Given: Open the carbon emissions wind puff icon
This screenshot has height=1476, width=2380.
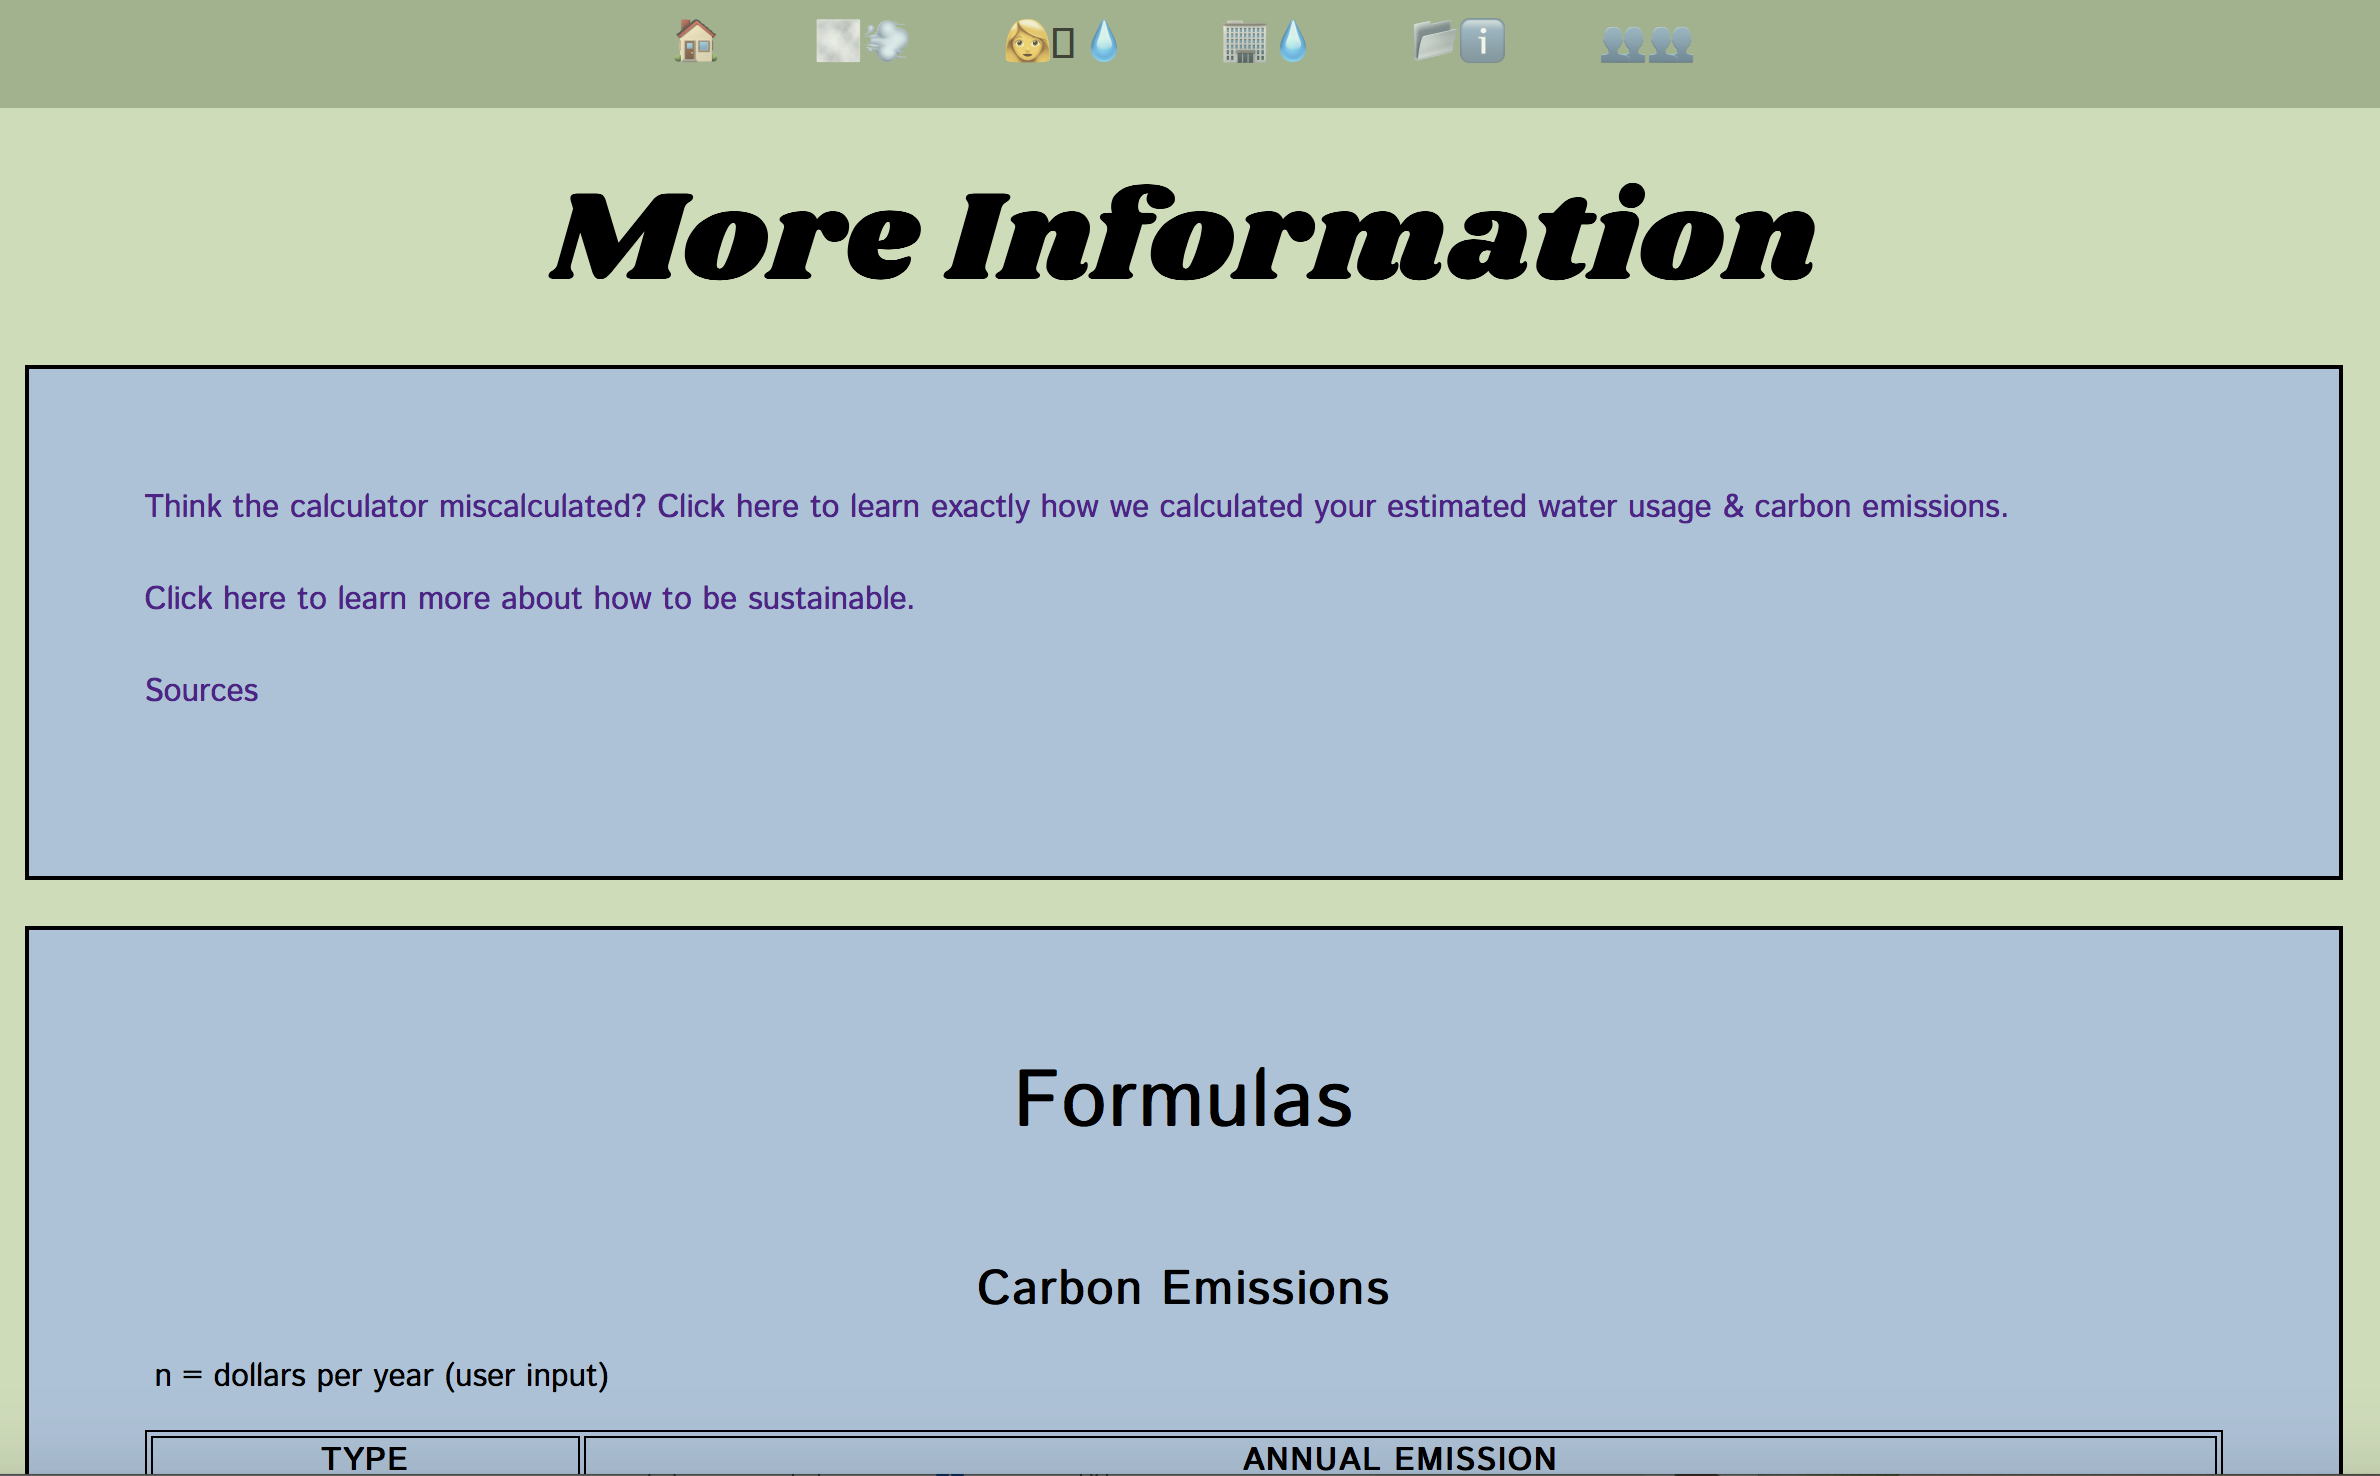Looking at the screenshot, I should [x=887, y=42].
